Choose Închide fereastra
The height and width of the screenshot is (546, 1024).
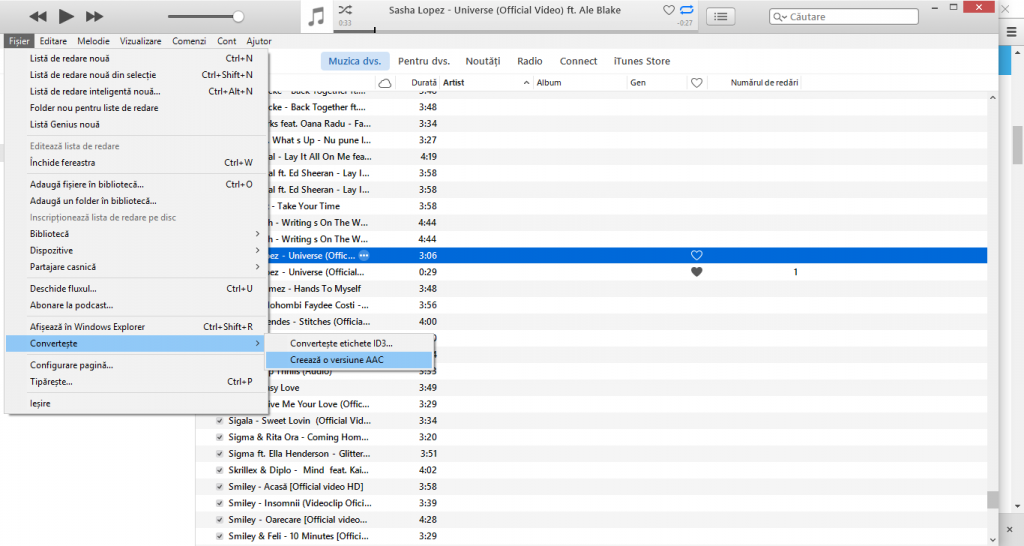tap(136, 163)
